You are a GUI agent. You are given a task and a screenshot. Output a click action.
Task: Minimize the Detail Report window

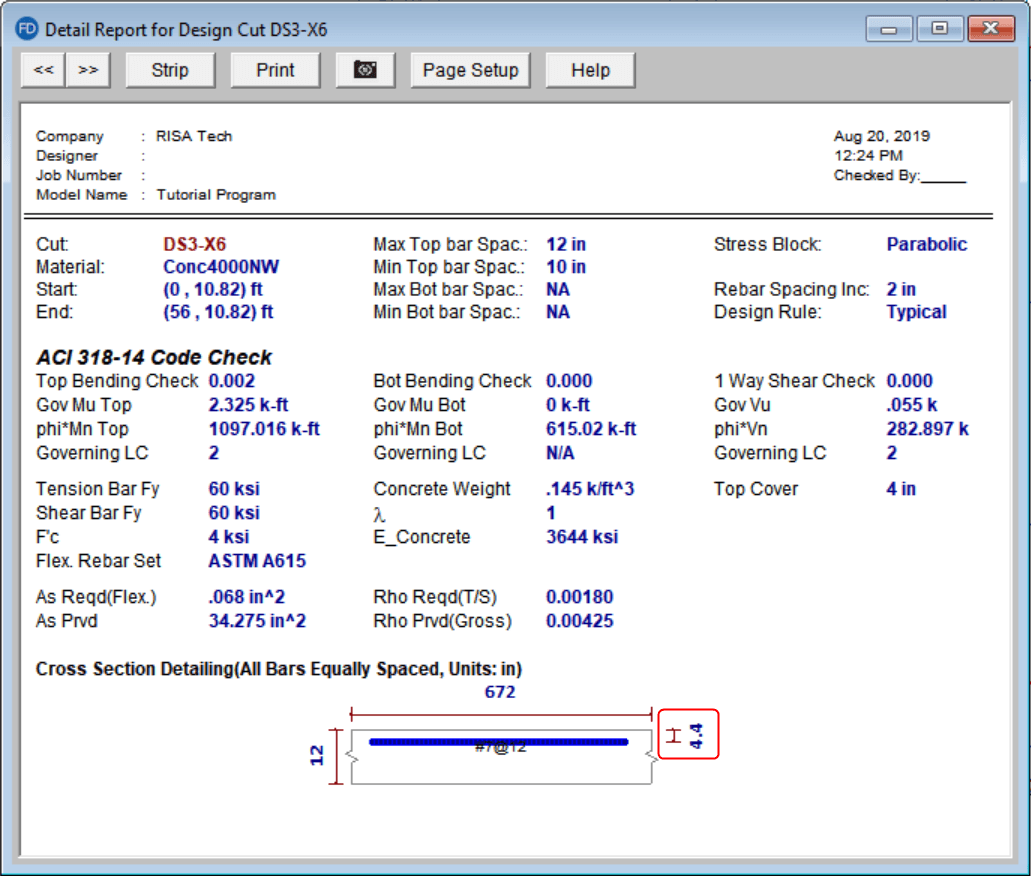[x=888, y=29]
